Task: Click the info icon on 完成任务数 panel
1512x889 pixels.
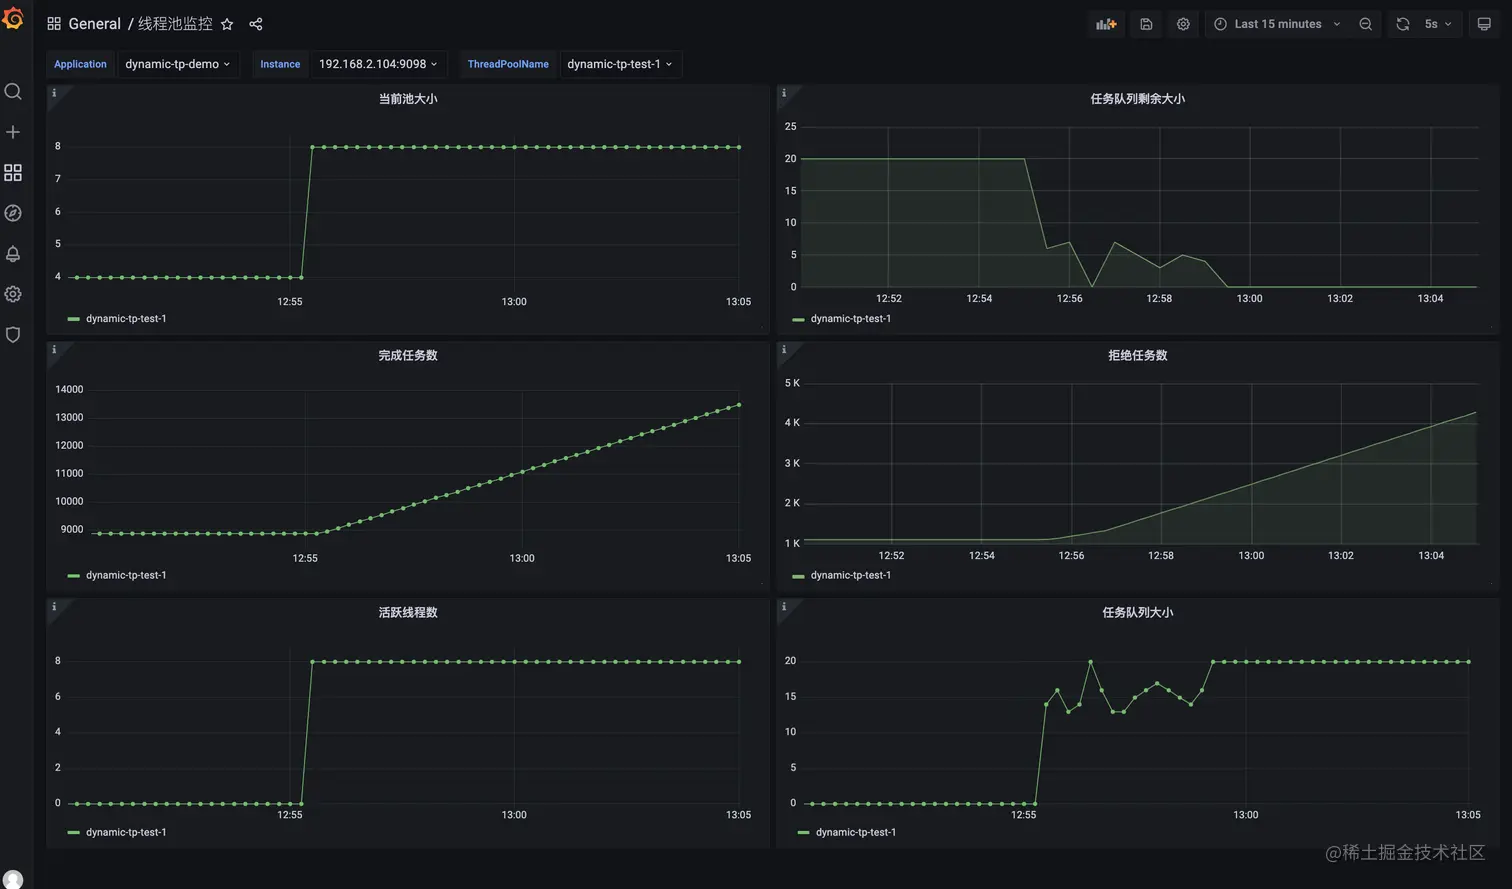Action: click(54, 350)
